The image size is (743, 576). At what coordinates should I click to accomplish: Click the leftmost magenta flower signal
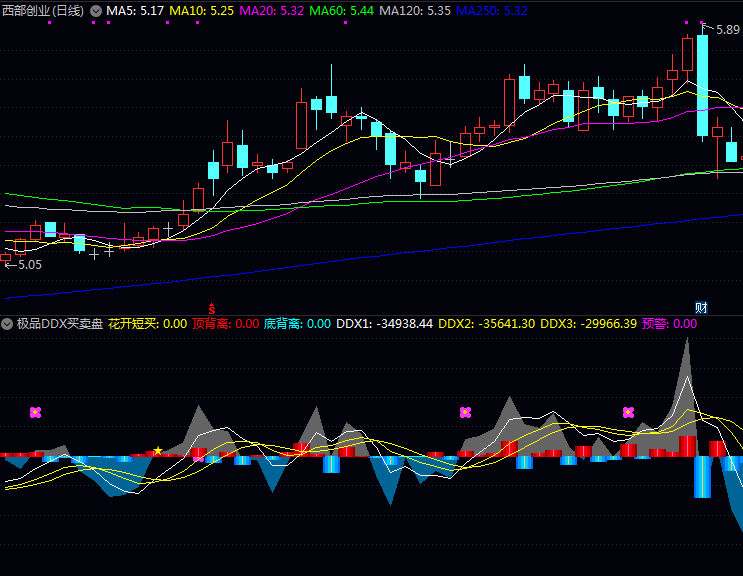point(36,412)
